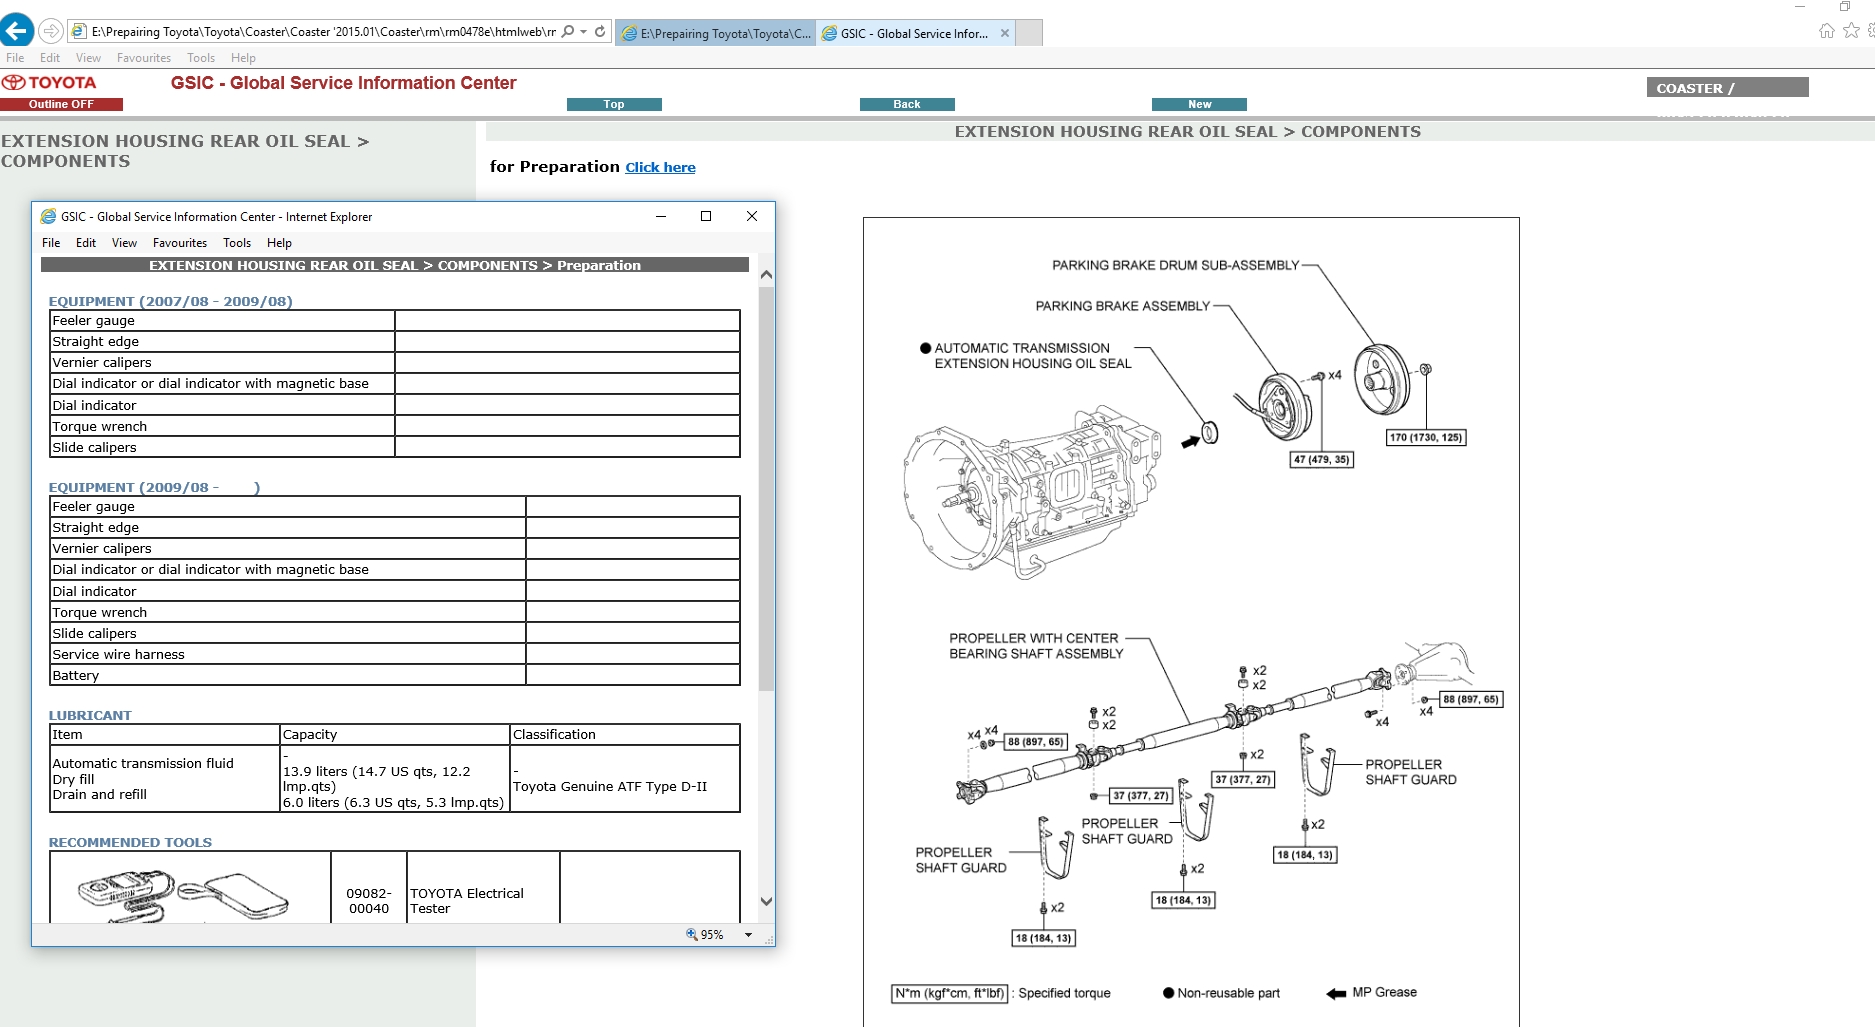Viewport: 1875px width, 1027px height.
Task: Click popup window Internet Explorer title icon
Action: coord(48,216)
